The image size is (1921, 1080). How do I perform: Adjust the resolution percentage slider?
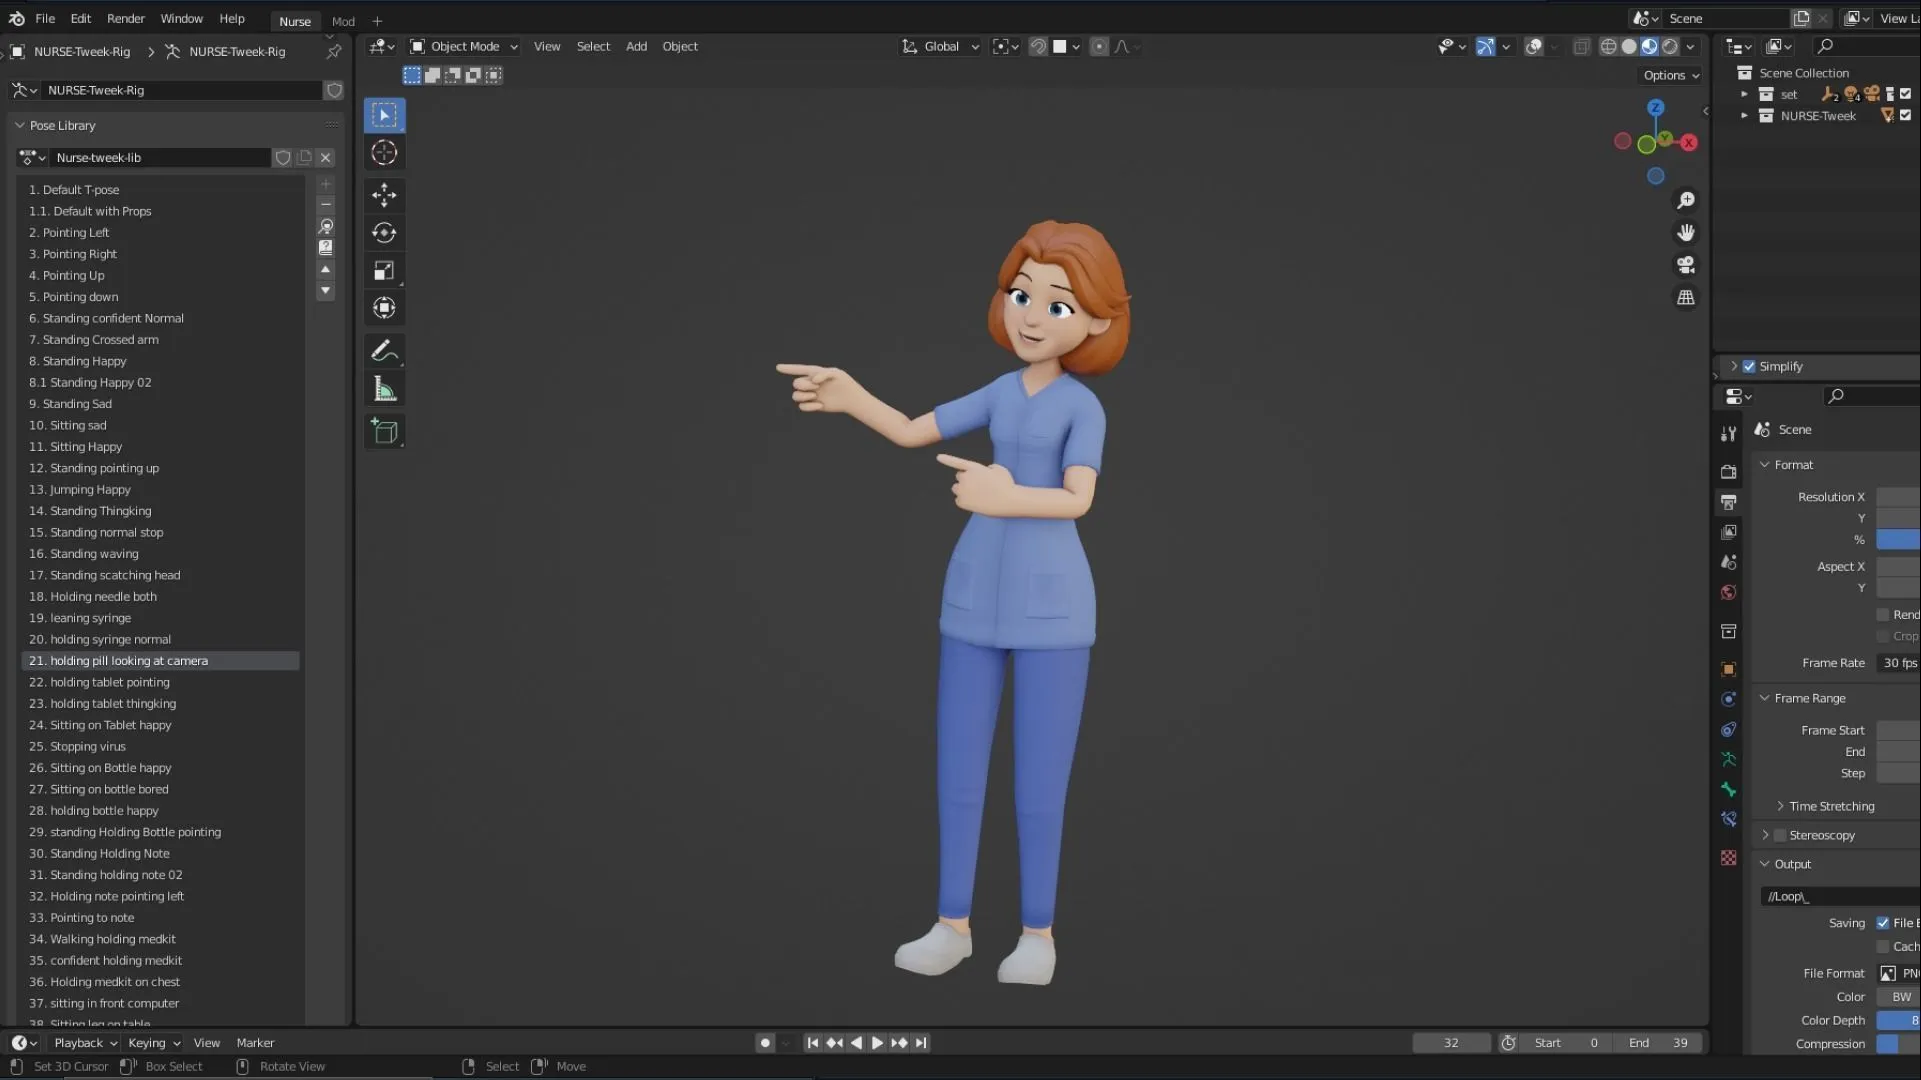pyautogui.click(x=1899, y=540)
